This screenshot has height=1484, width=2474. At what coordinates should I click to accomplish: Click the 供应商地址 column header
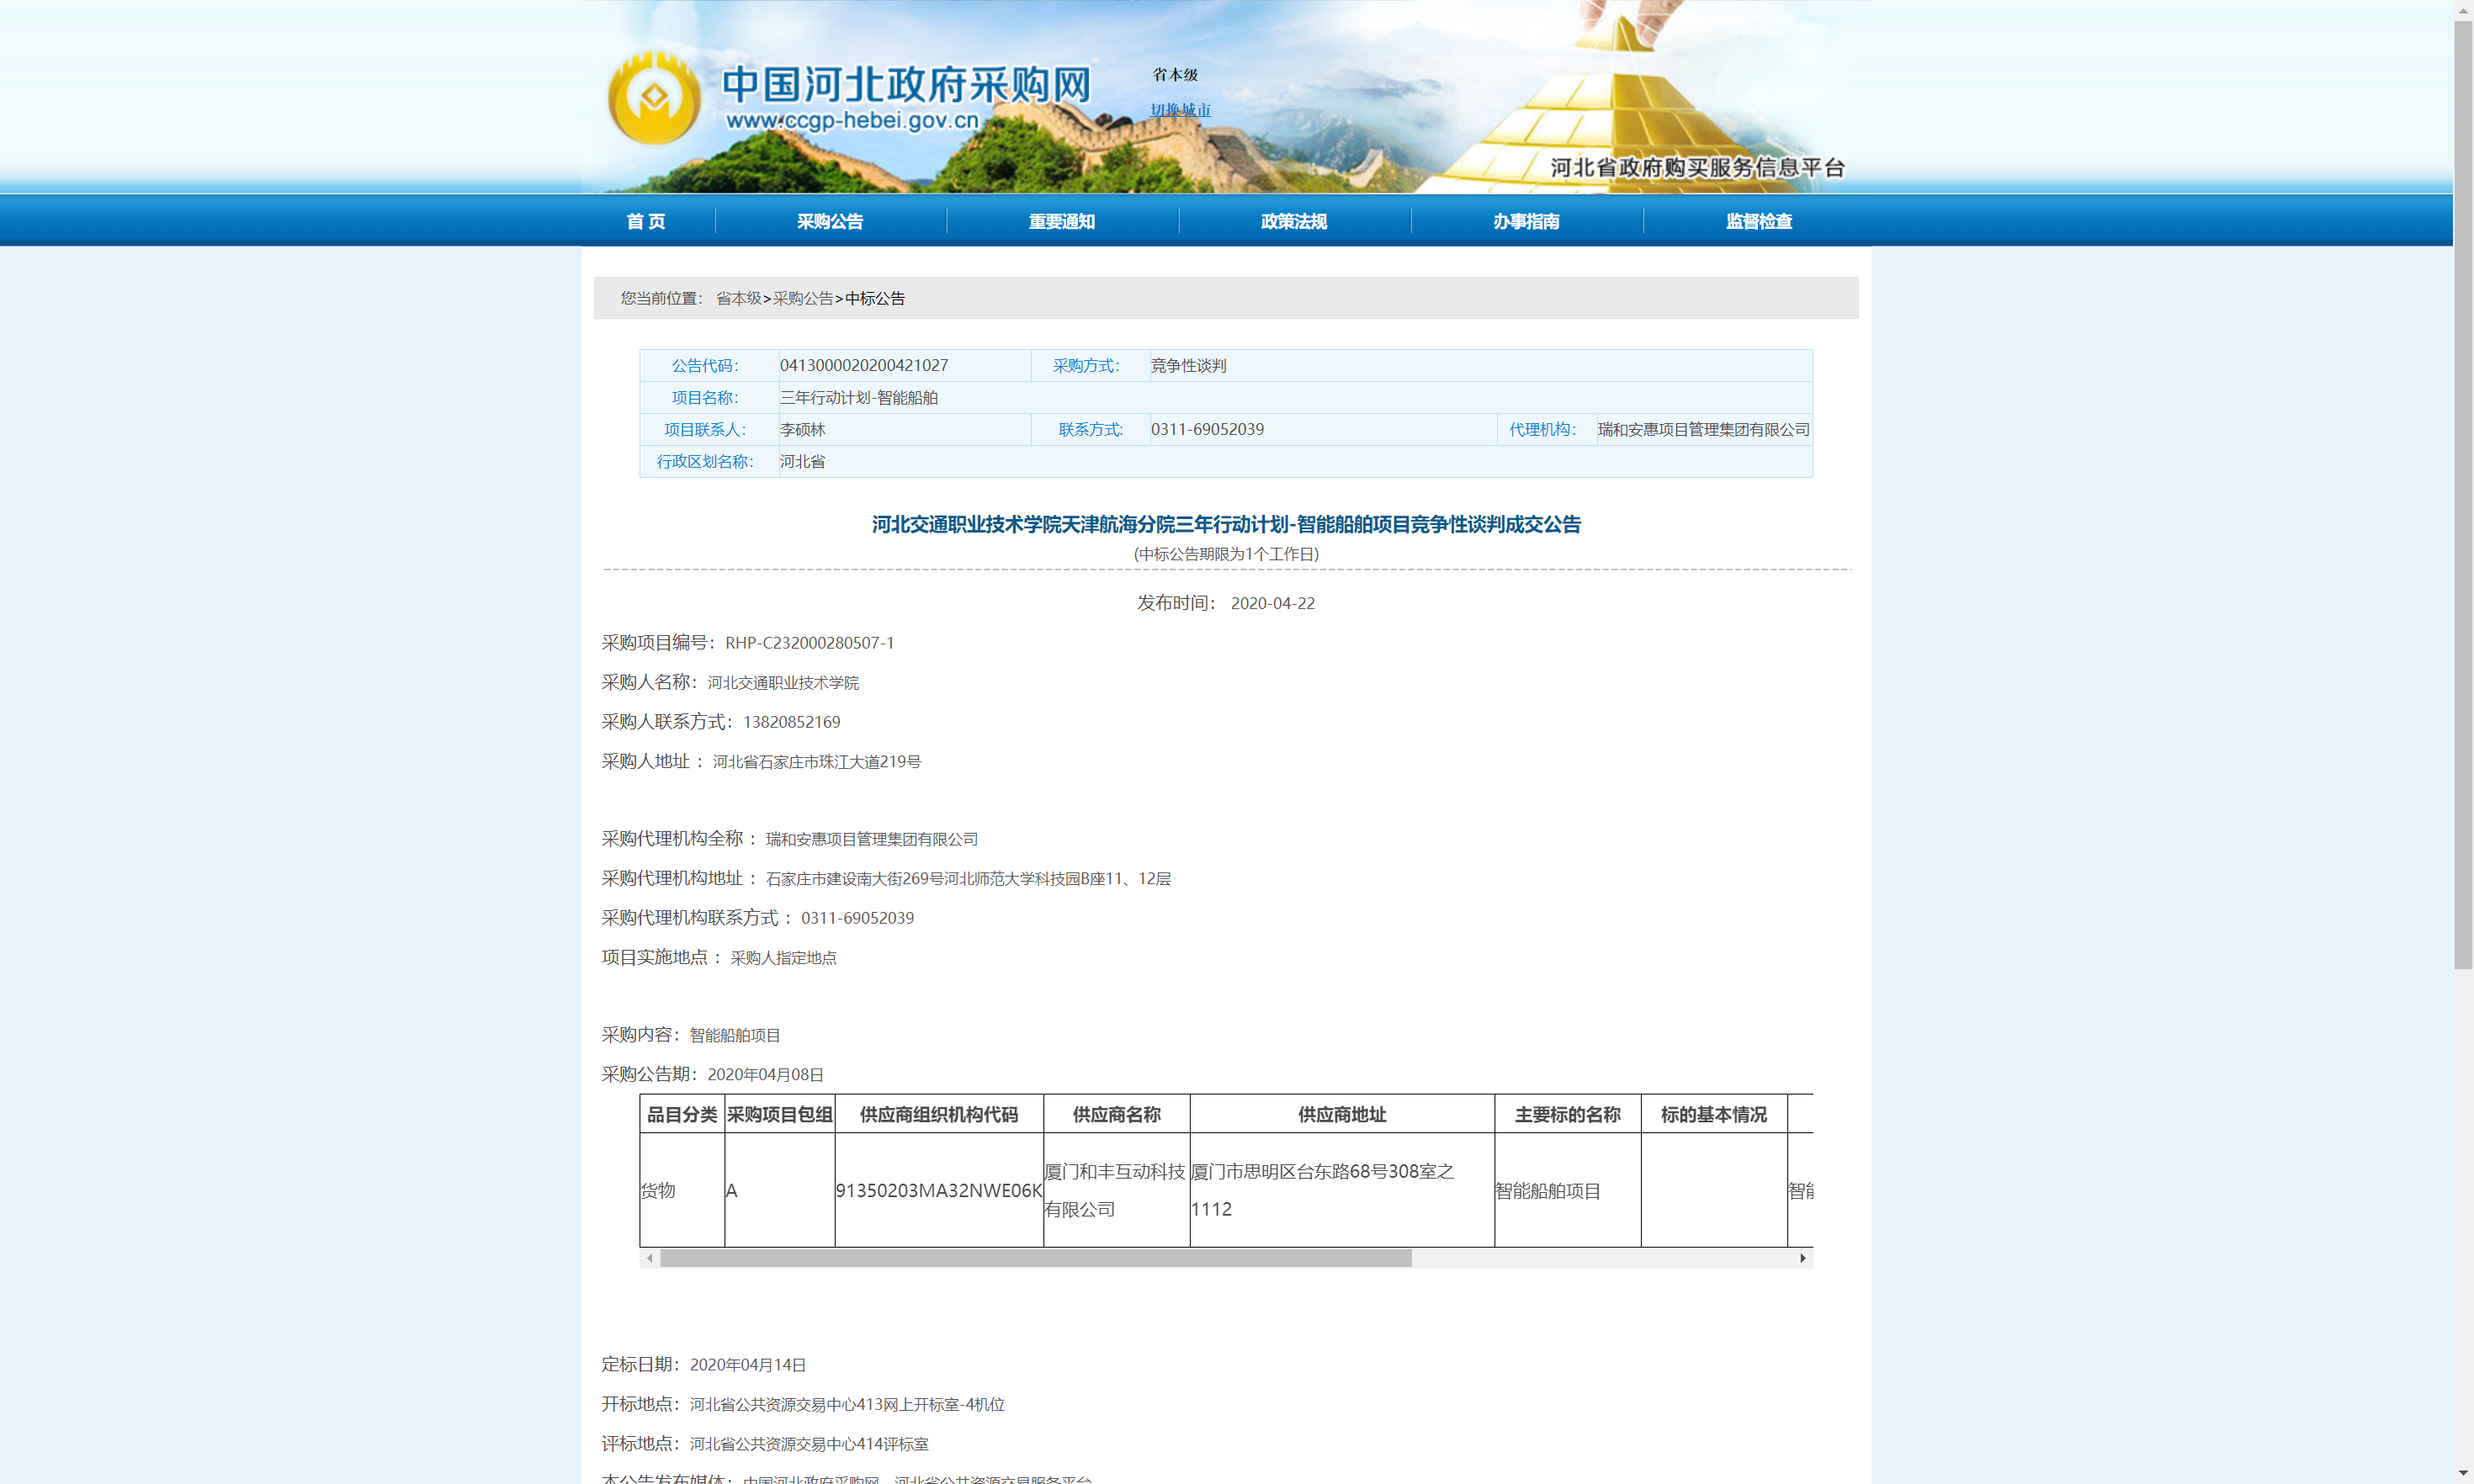(x=1342, y=1114)
